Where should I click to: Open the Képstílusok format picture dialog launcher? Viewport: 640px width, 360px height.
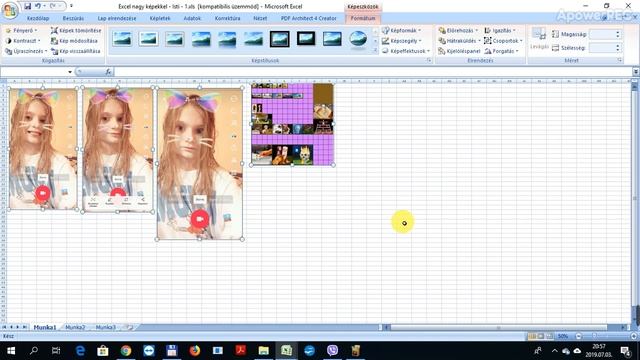point(429,60)
